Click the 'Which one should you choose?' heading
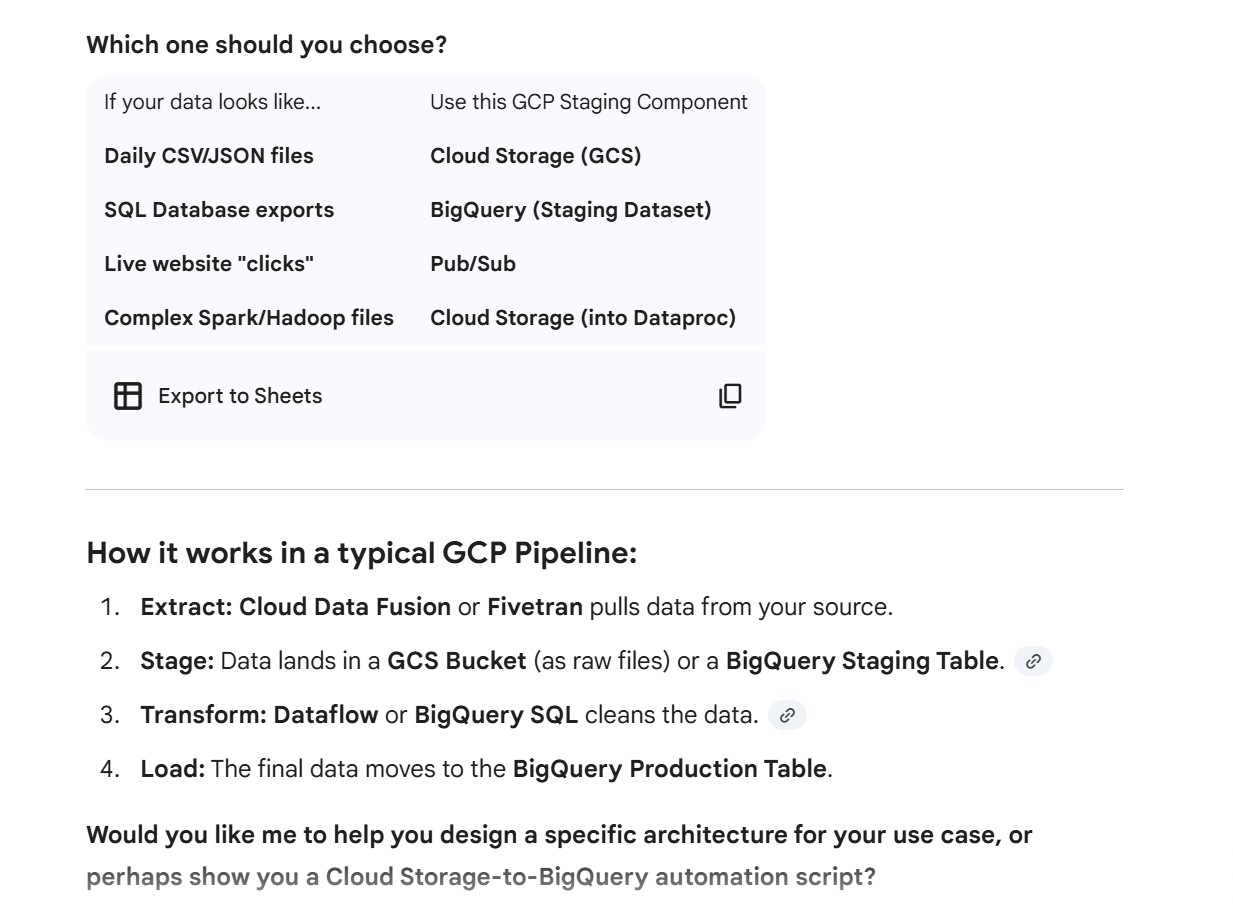The height and width of the screenshot is (917, 1233). coord(266,45)
